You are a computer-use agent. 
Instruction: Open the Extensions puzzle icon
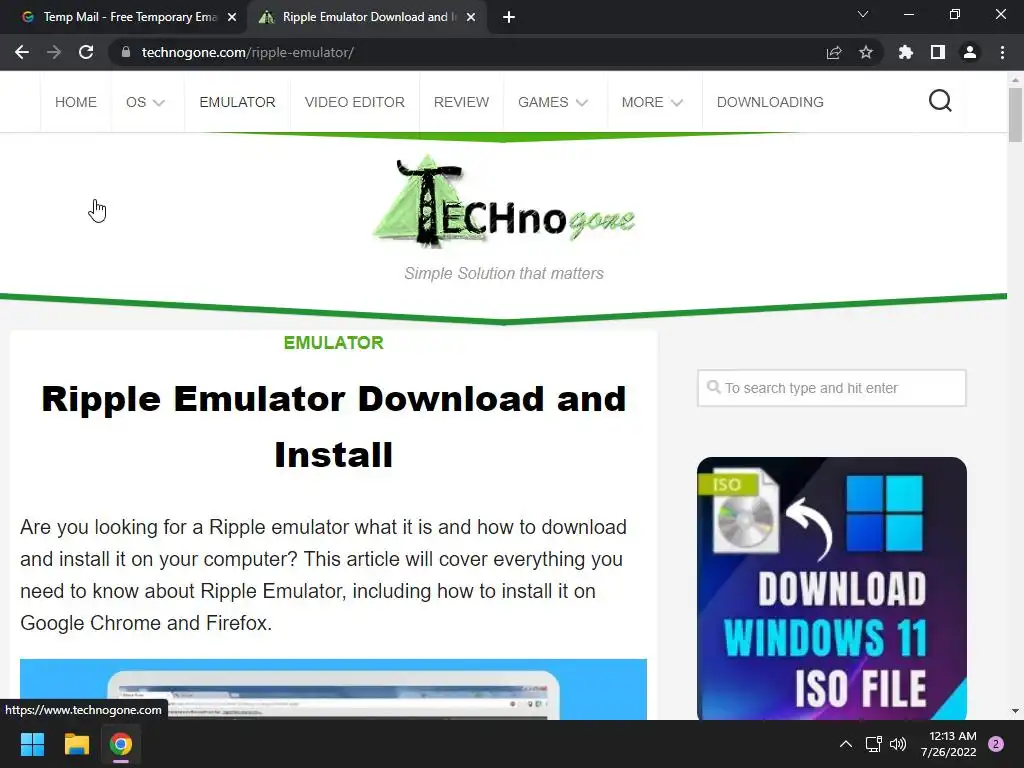(906, 52)
